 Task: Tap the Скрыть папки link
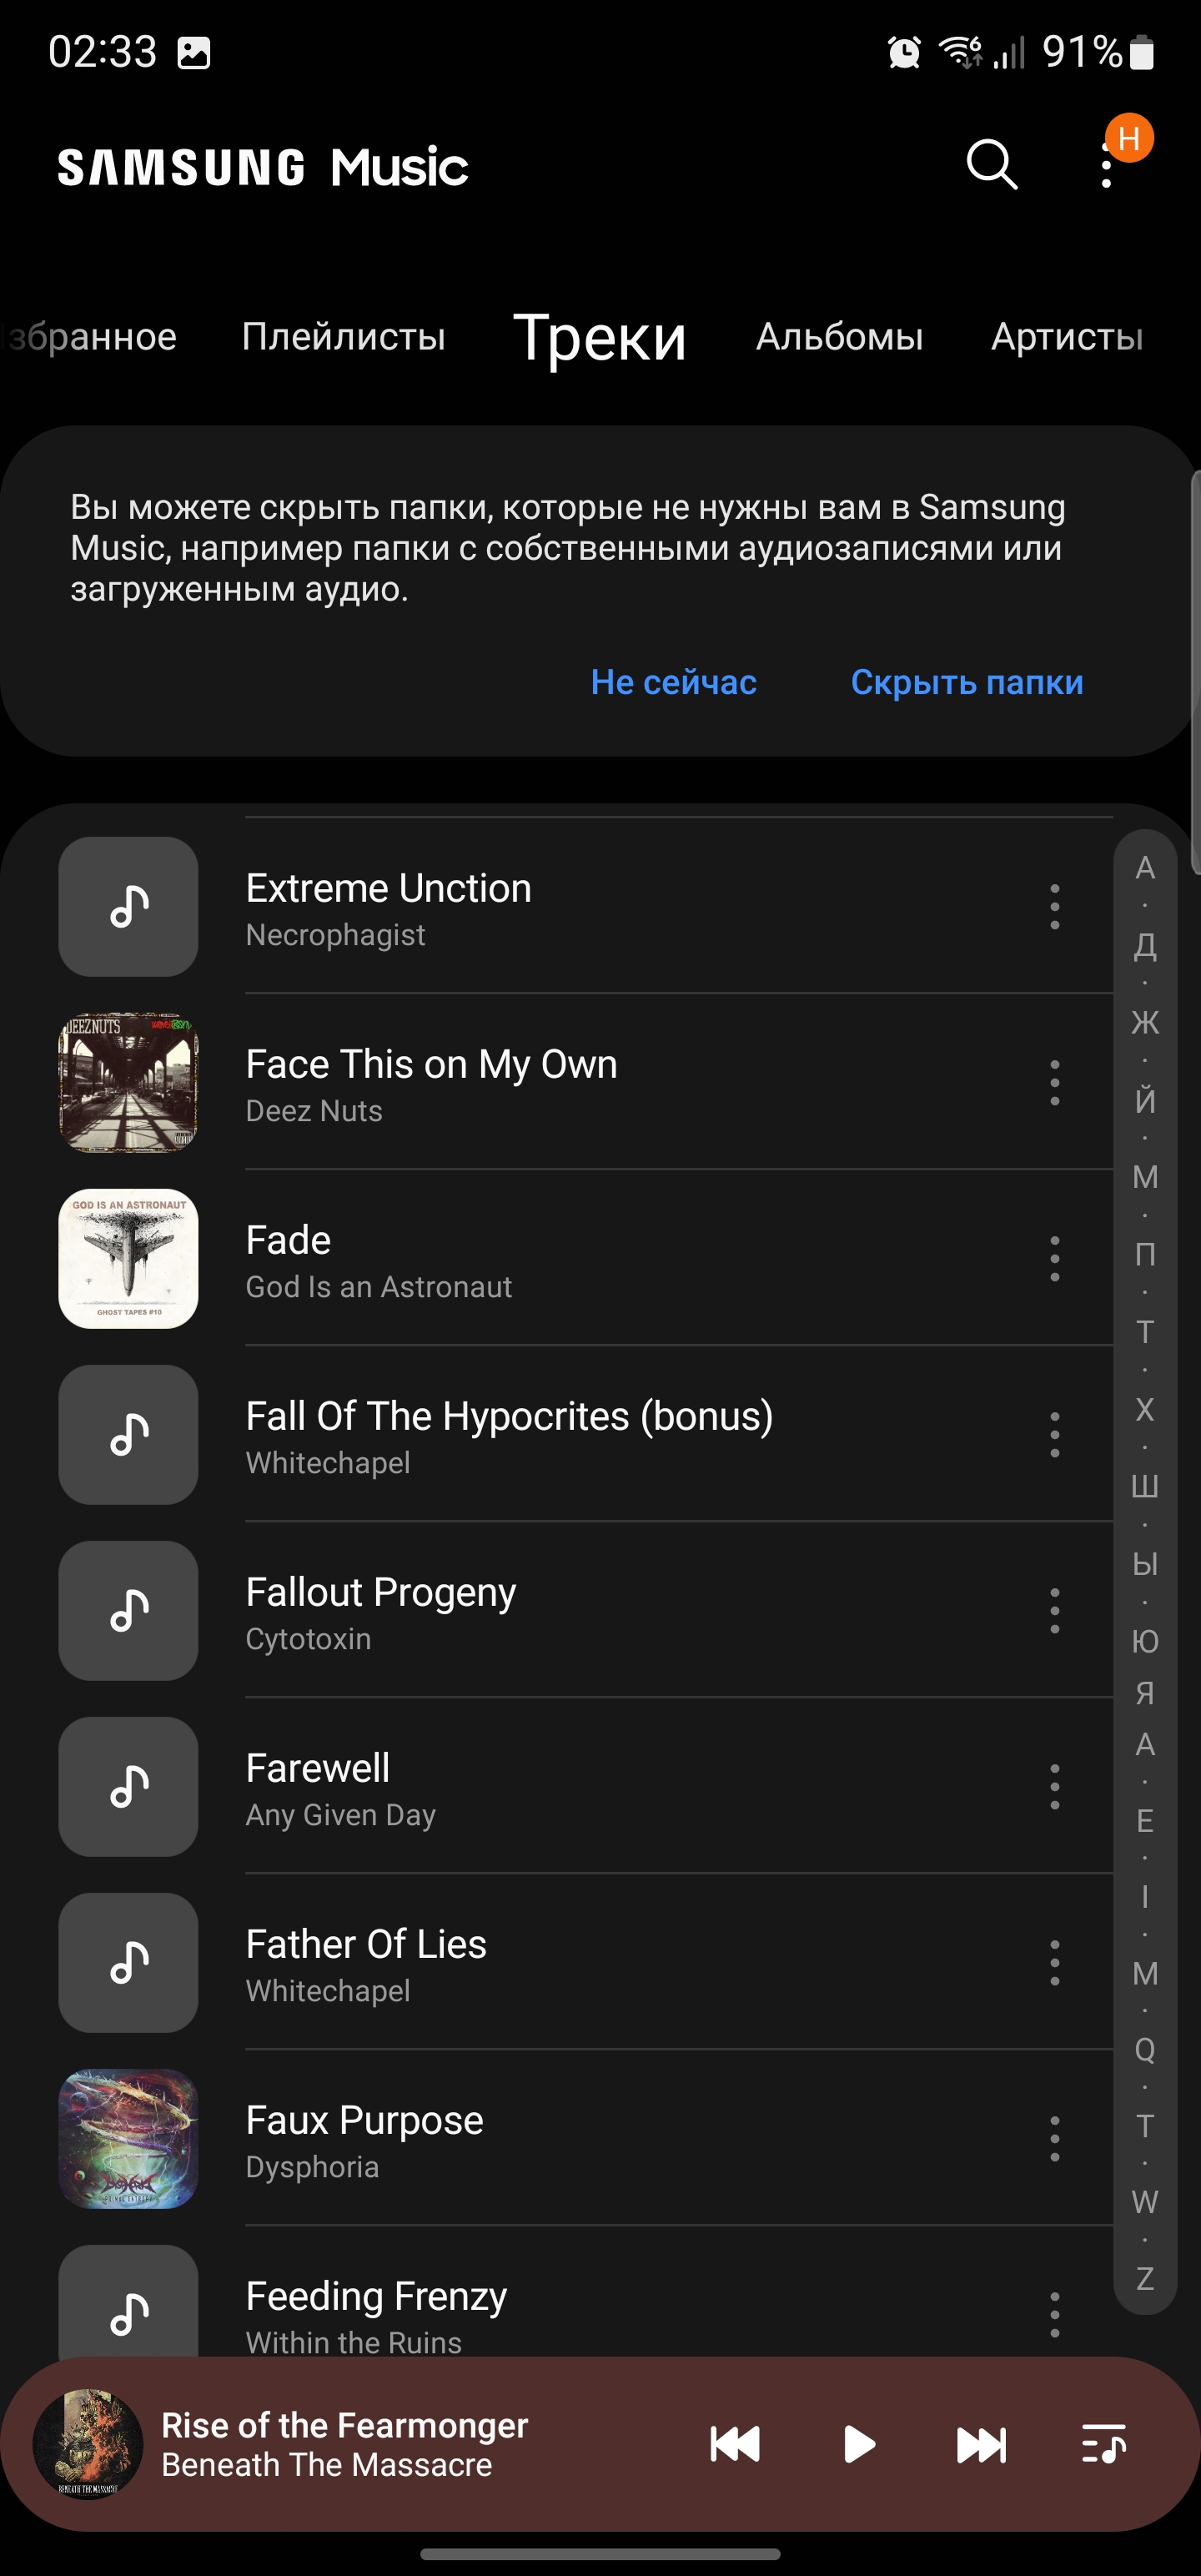[x=966, y=682]
